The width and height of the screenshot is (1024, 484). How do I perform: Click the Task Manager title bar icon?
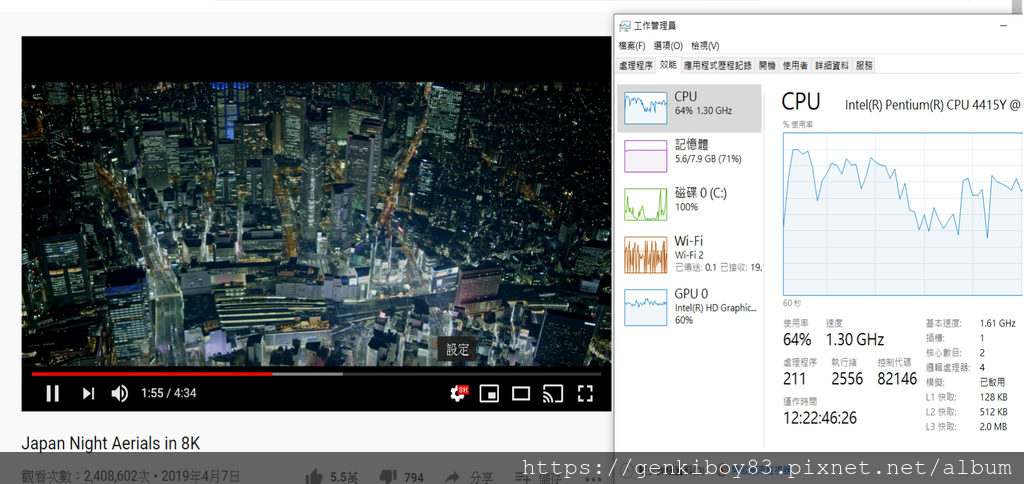coord(625,26)
